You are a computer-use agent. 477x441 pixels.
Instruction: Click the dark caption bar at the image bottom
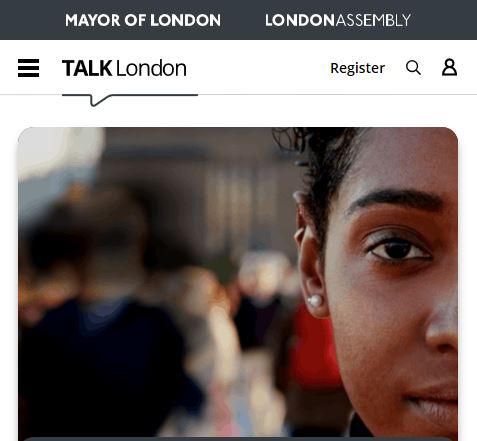tap(238, 439)
